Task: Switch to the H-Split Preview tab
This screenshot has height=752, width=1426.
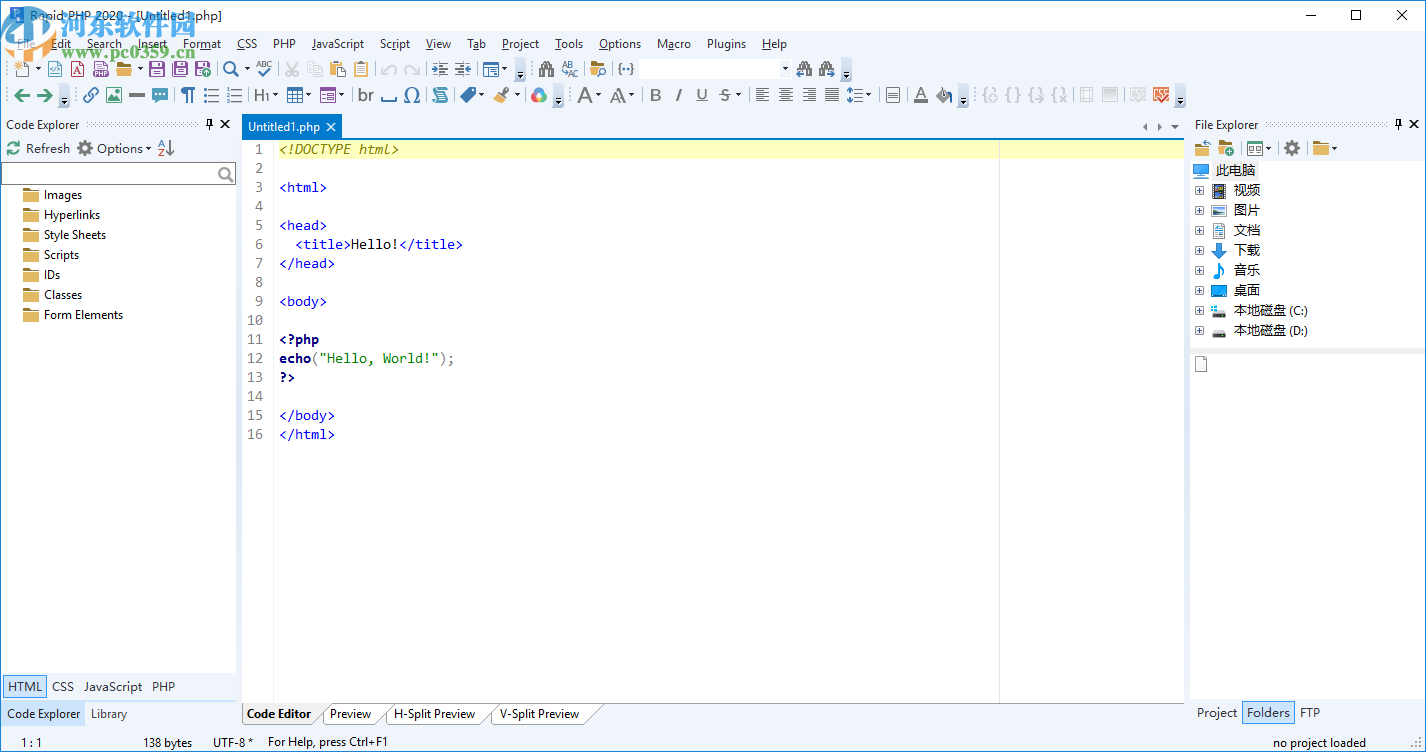Action: tap(434, 714)
